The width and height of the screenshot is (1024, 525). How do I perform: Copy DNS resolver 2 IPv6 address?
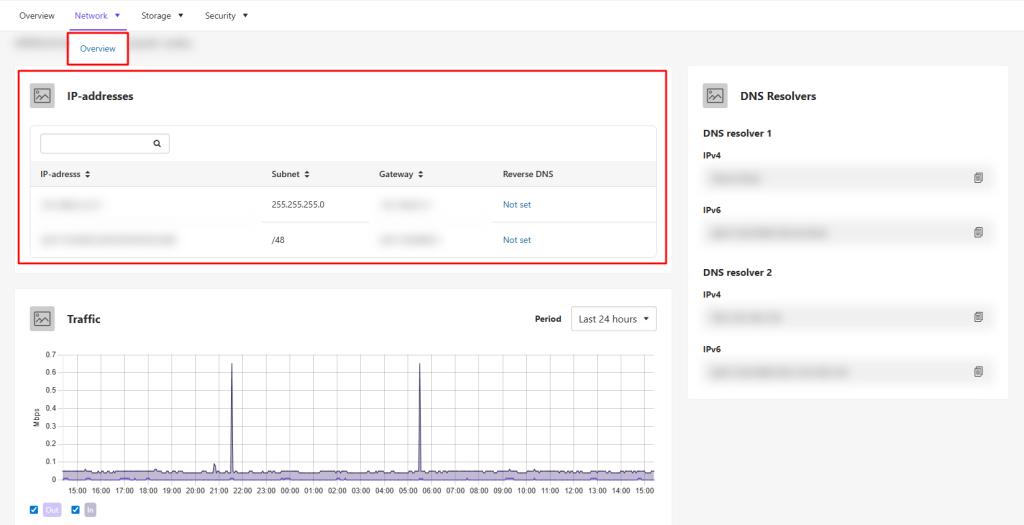coord(978,371)
